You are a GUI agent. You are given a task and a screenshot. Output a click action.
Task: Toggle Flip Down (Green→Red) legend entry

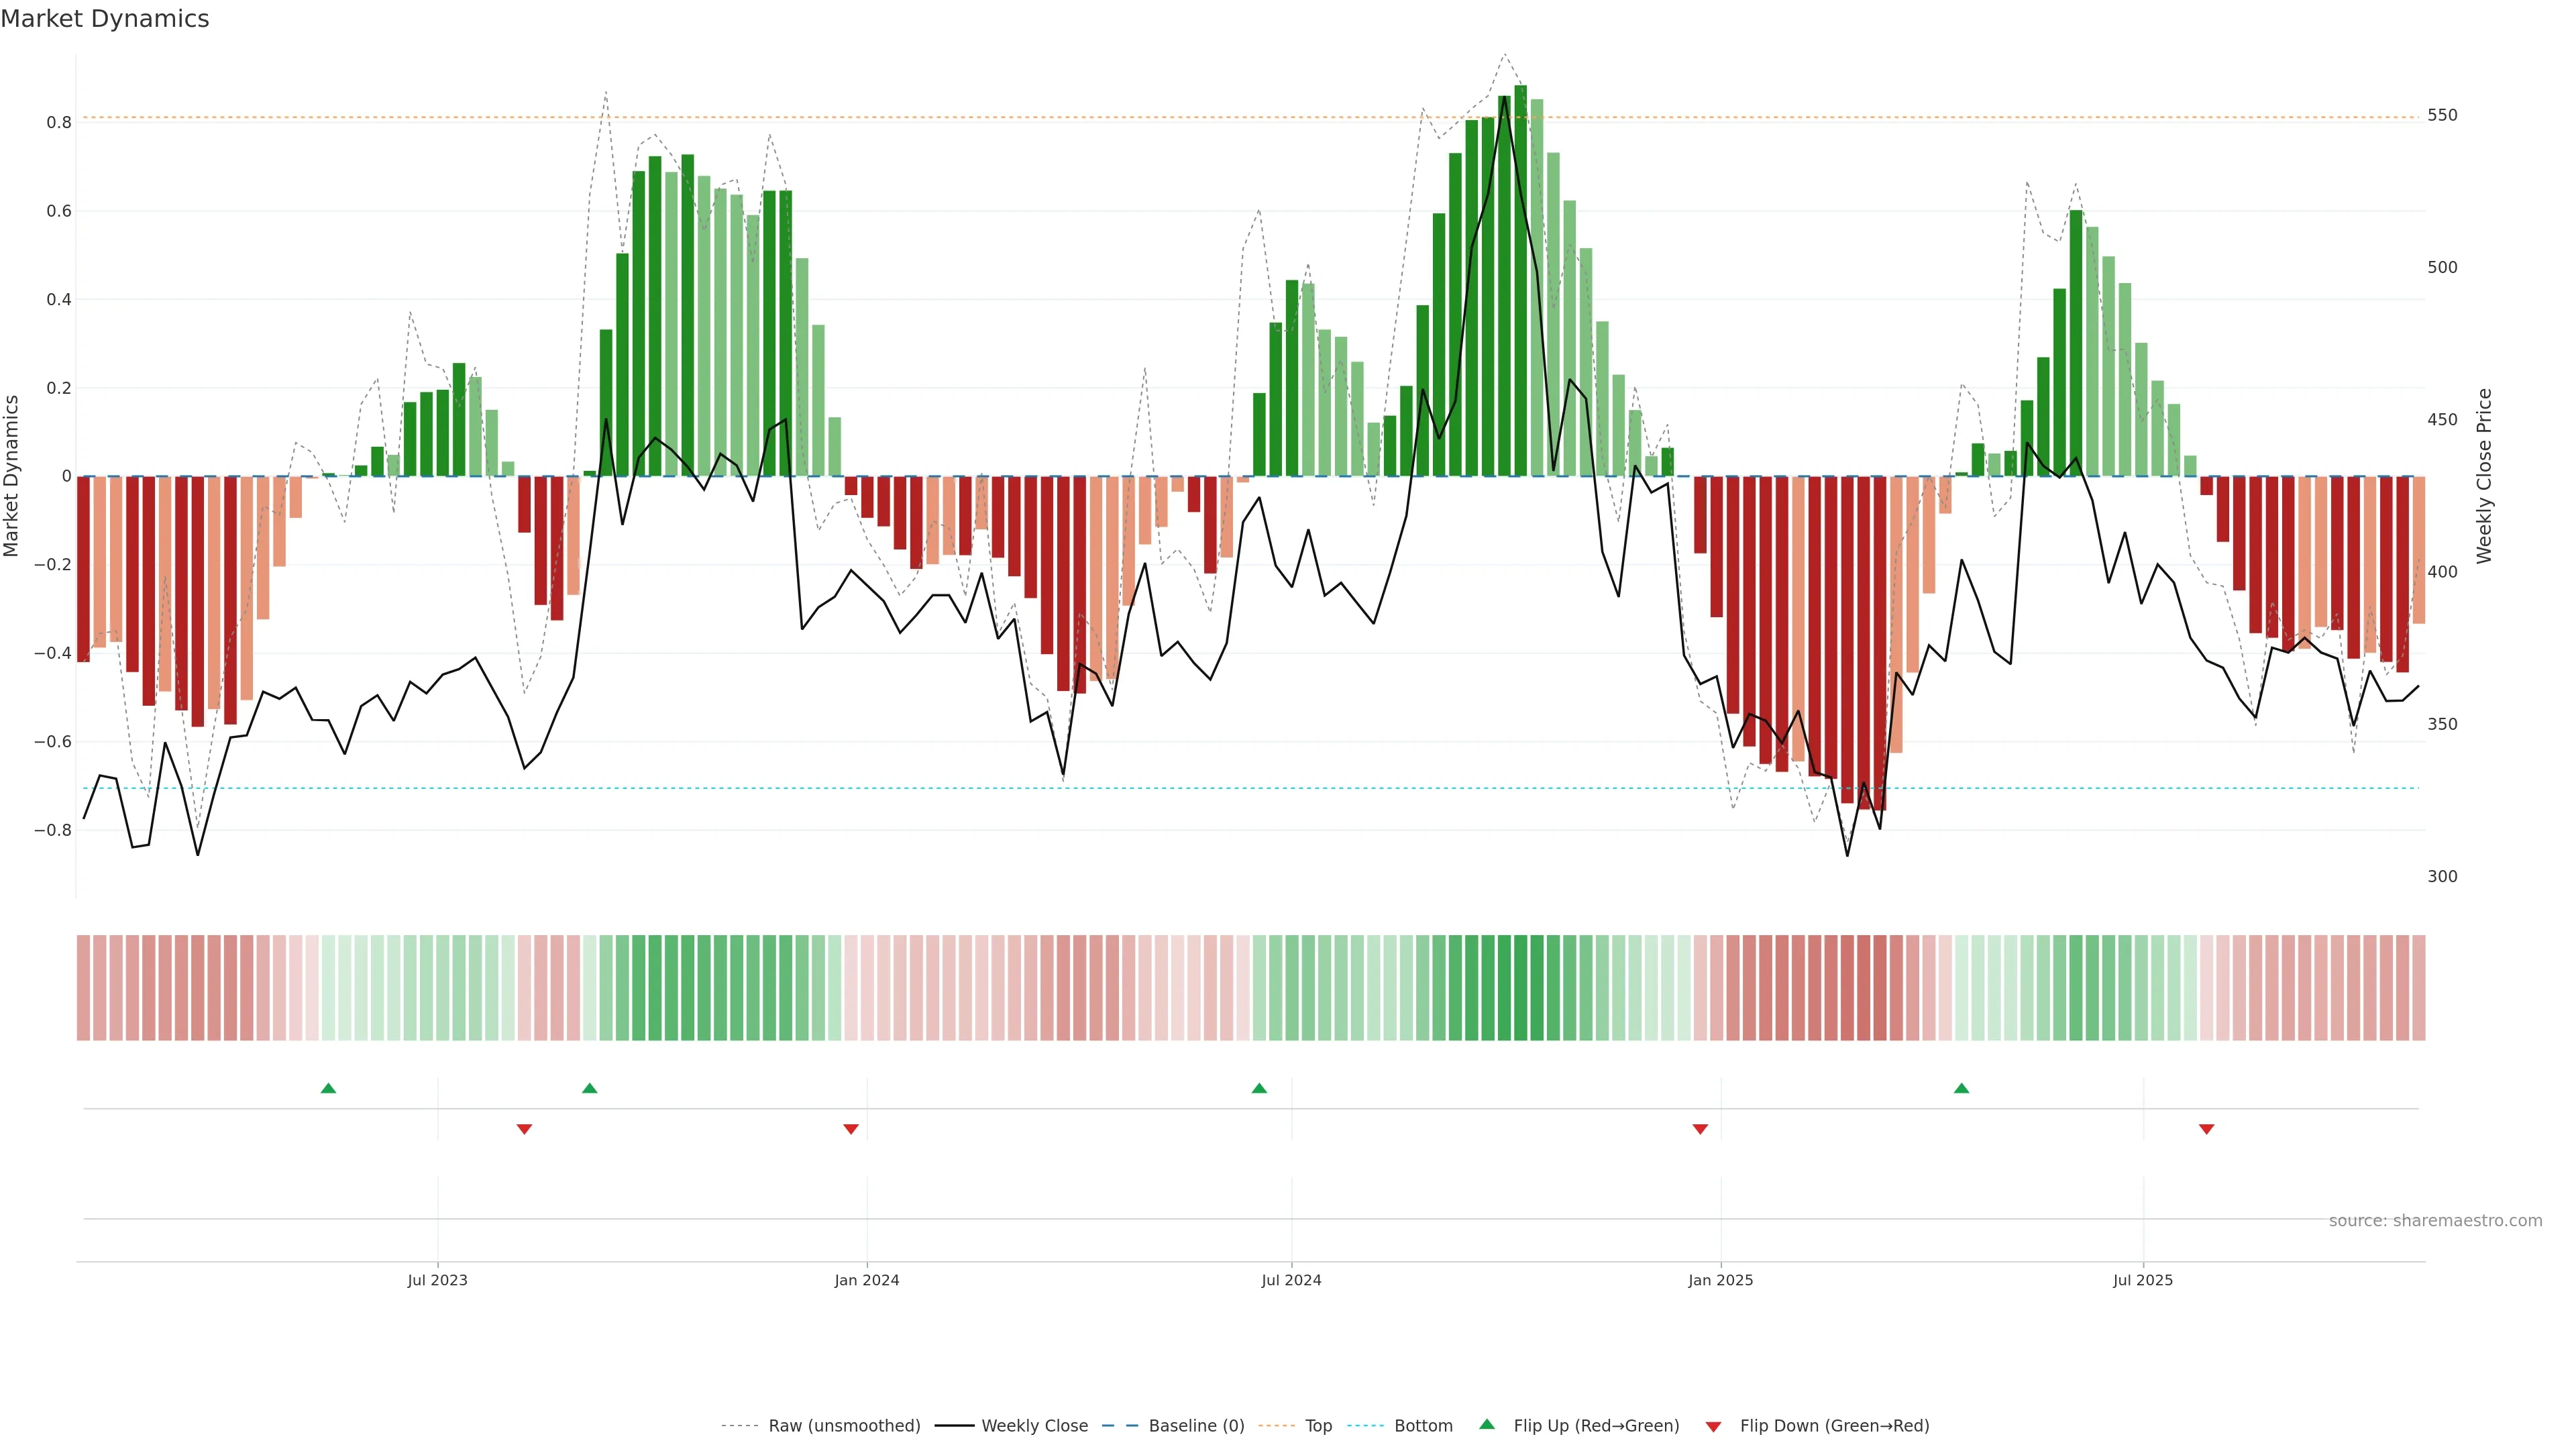pos(1834,1426)
